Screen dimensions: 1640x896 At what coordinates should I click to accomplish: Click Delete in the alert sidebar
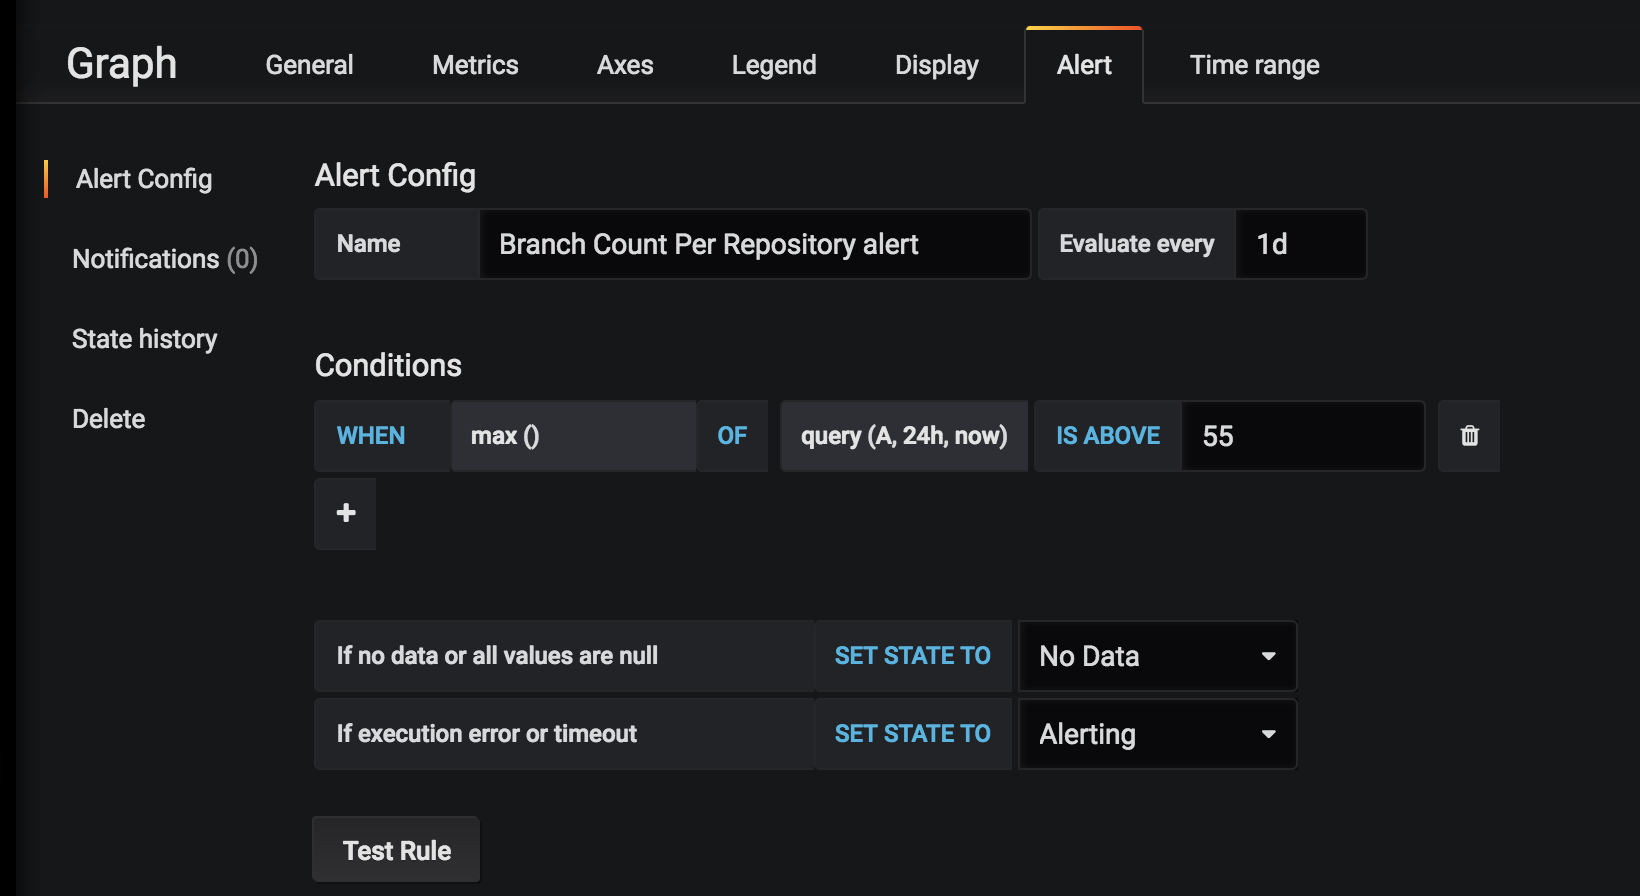(x=109, y=419)
